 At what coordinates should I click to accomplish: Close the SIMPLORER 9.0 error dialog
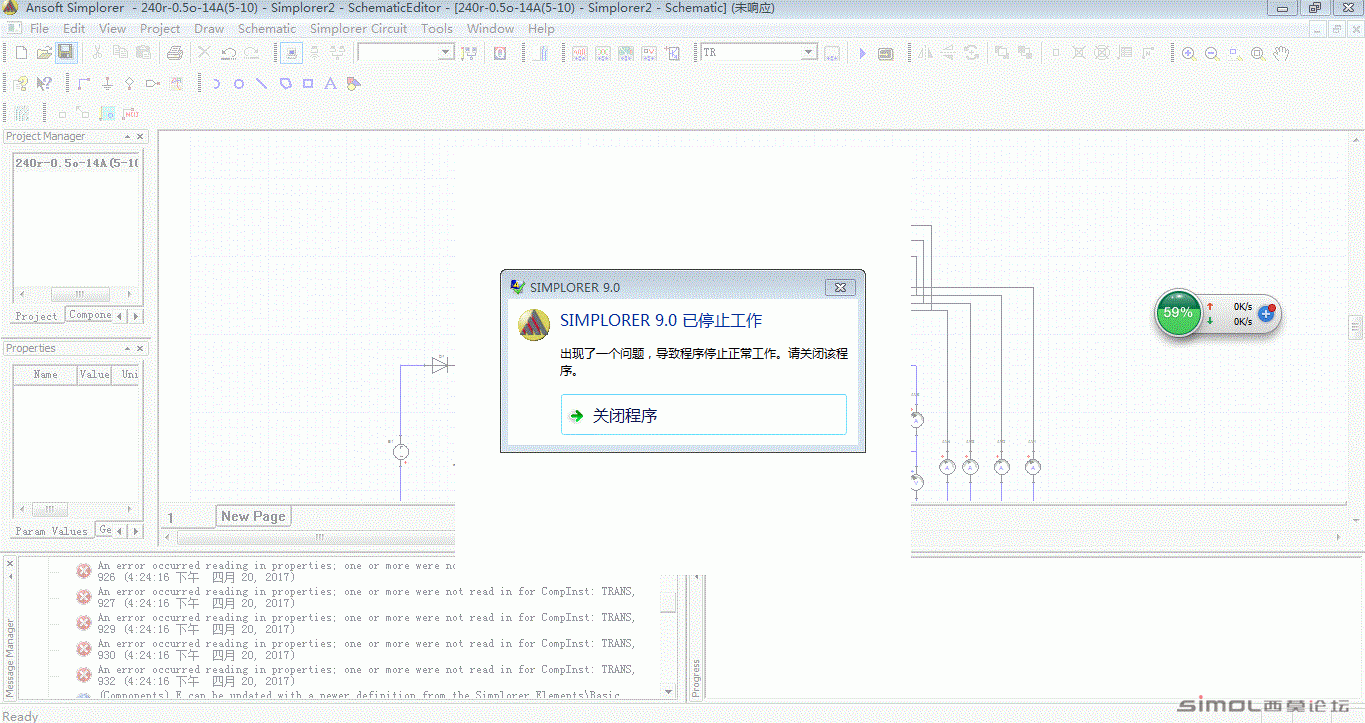pyautogui.click(x=841, y=287)
